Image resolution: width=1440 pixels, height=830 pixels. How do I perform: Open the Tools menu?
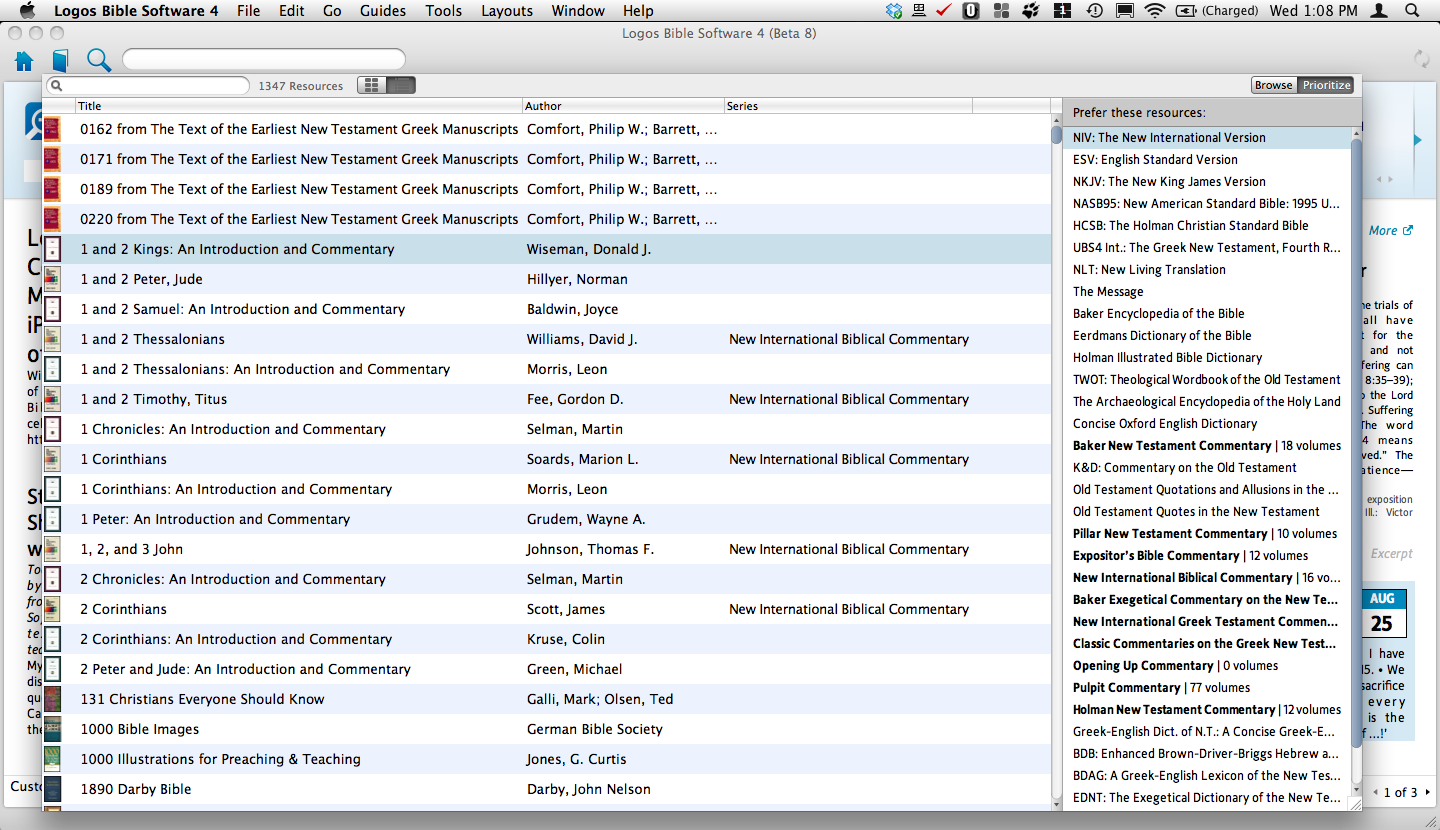point(444,11)
